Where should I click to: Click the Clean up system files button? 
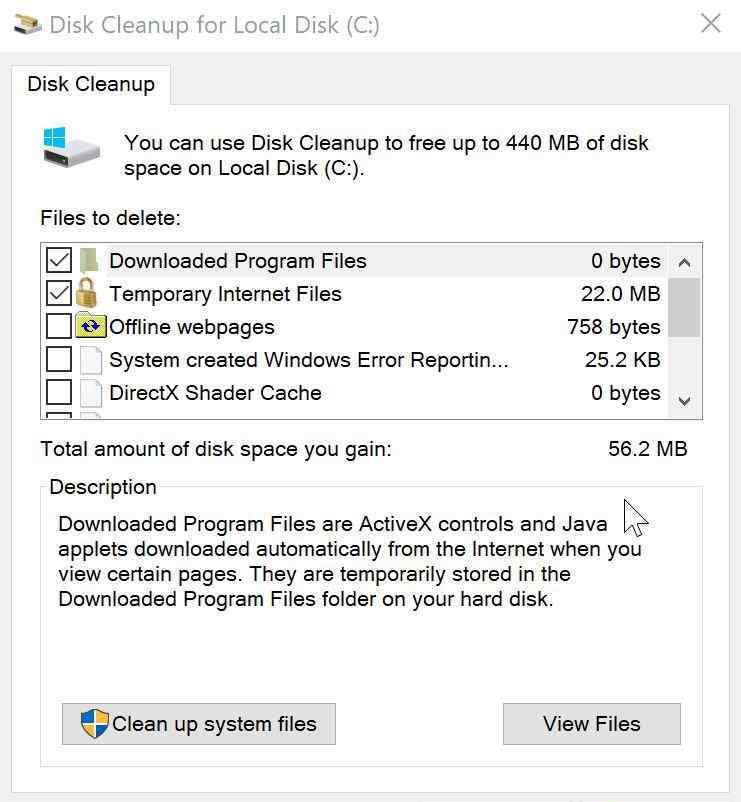tap(199, 724)
